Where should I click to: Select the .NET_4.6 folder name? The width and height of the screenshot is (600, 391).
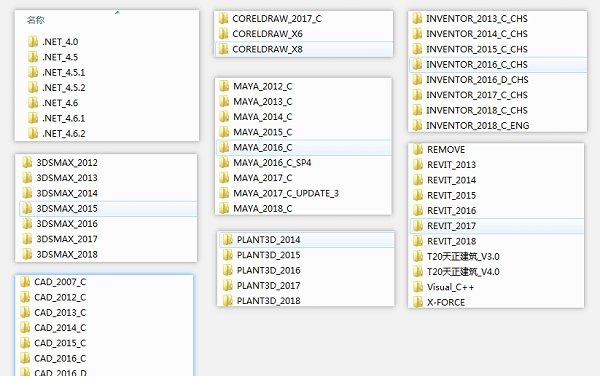click(60, 103)
